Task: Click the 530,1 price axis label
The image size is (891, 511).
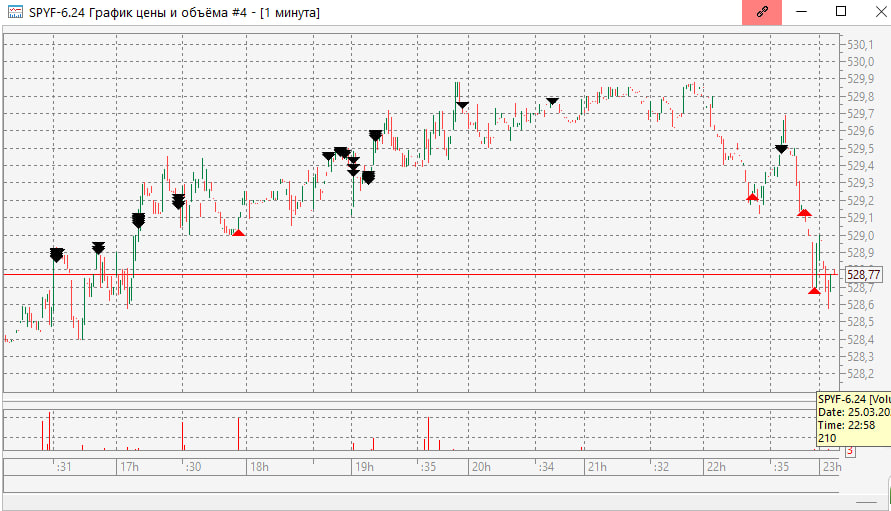Action: 860,44
